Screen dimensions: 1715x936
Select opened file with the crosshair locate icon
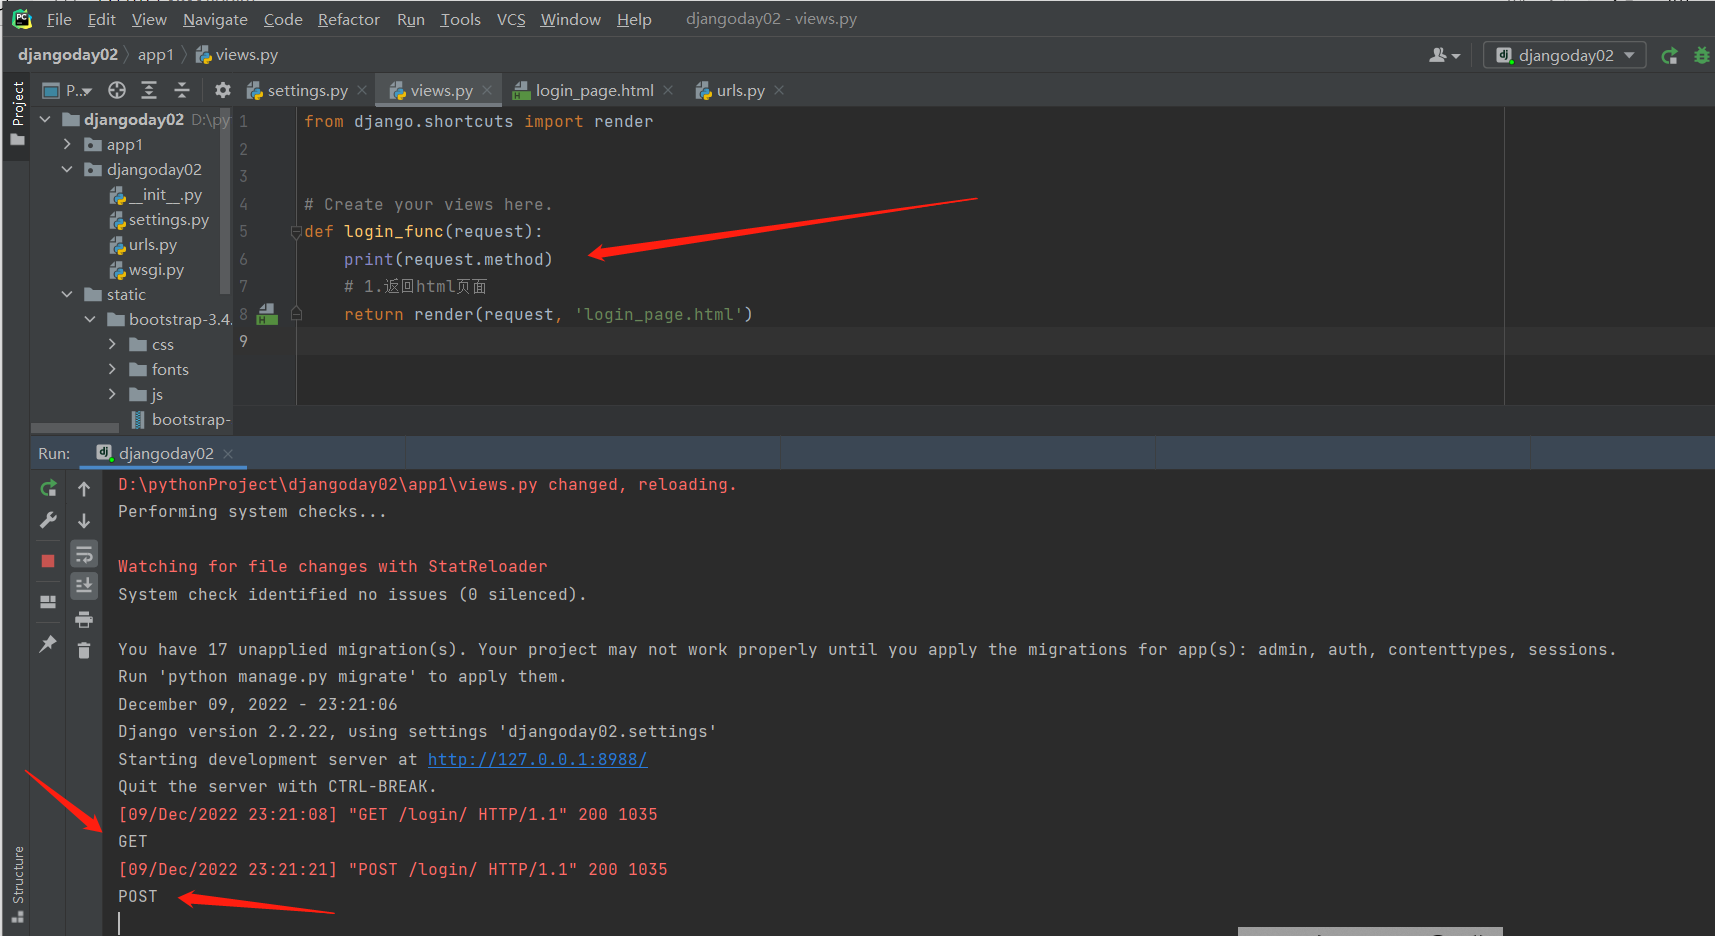pos(117,90)
